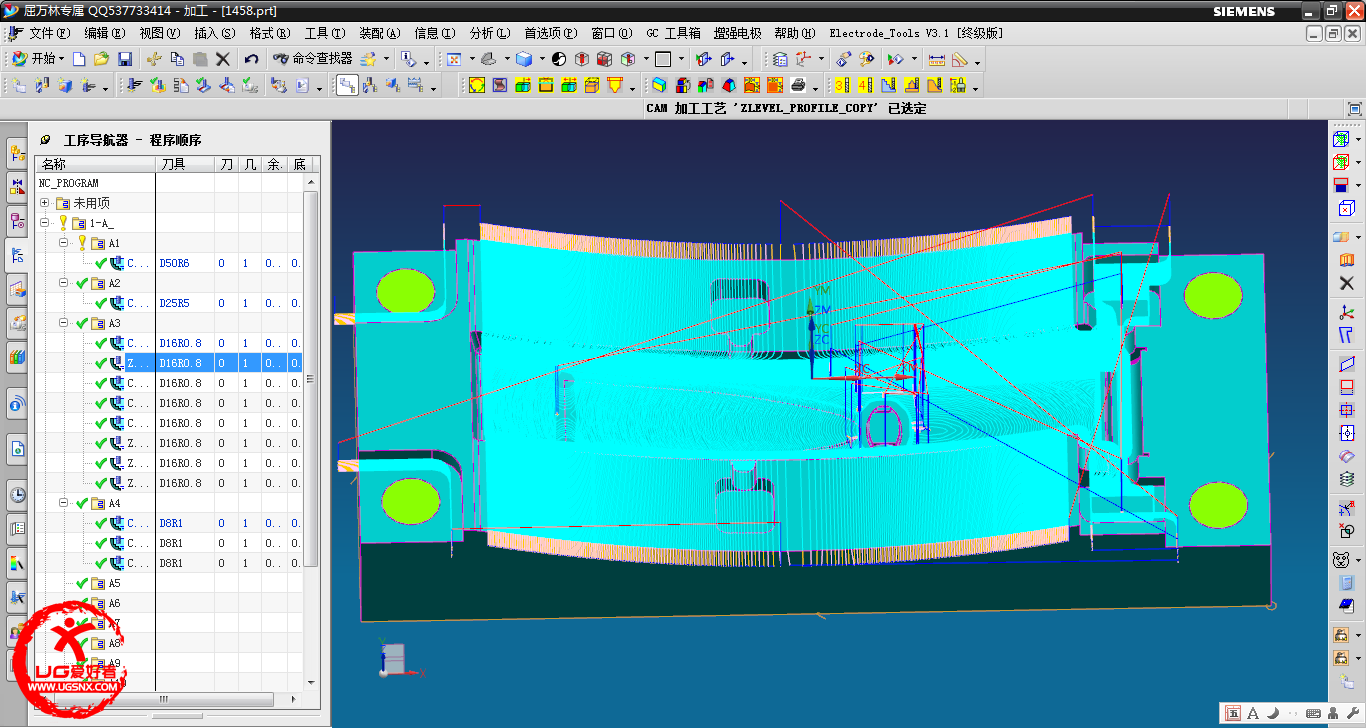Click the yellow '3' axis icon
Screen dimensions: 1366x728
[x=841, y=85]
